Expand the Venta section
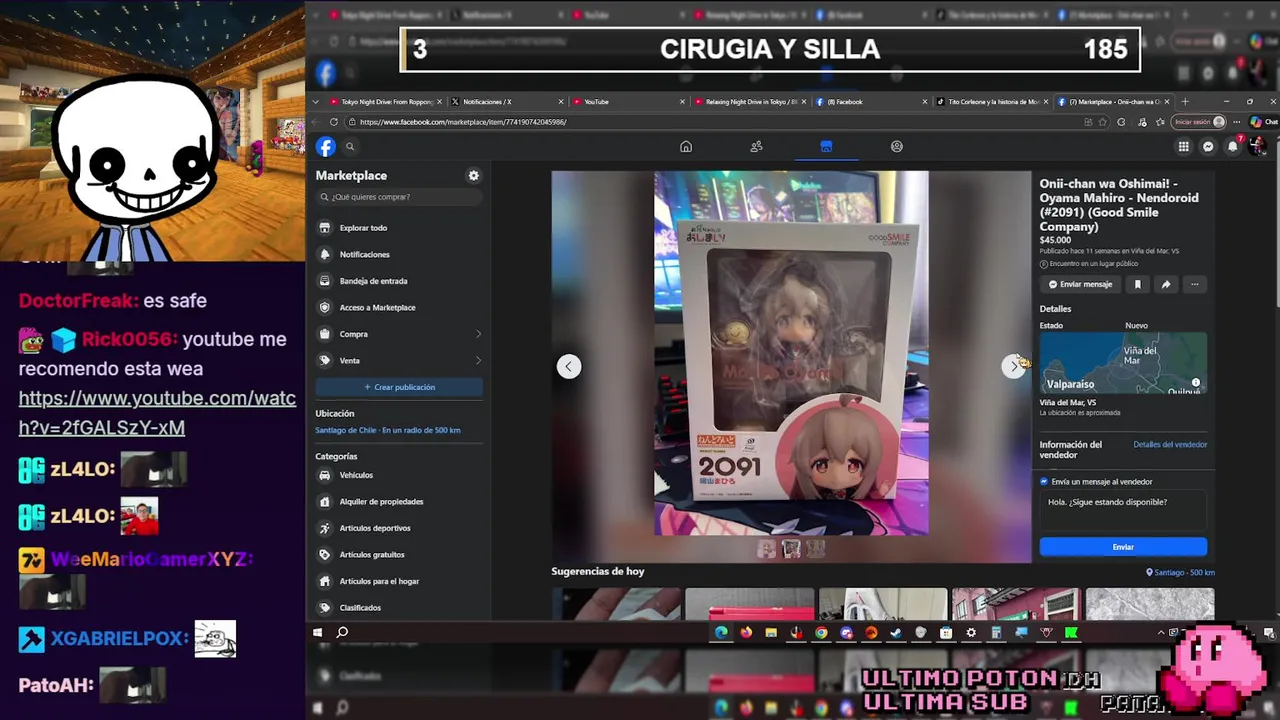 point(399,360)
